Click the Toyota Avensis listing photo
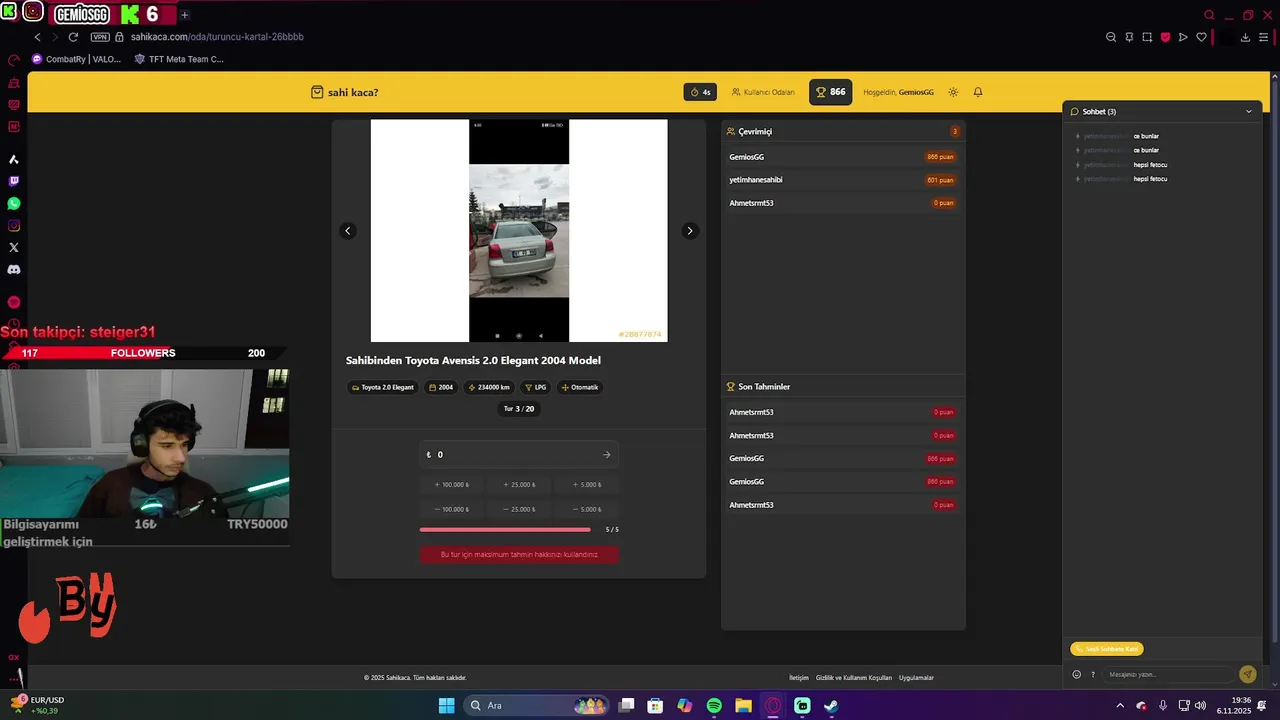 pyautogui.click(x=519, y=231)
